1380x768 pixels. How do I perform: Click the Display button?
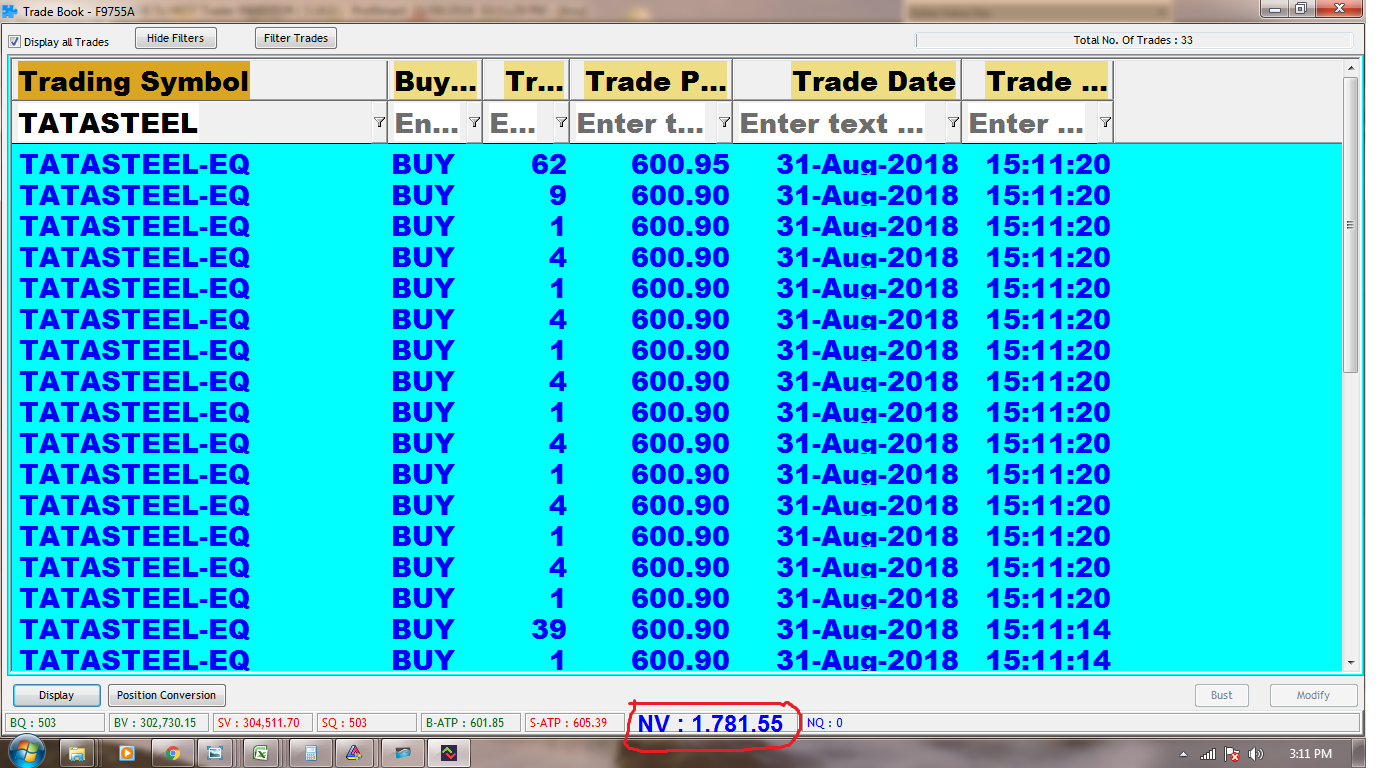tap(56, 695)
